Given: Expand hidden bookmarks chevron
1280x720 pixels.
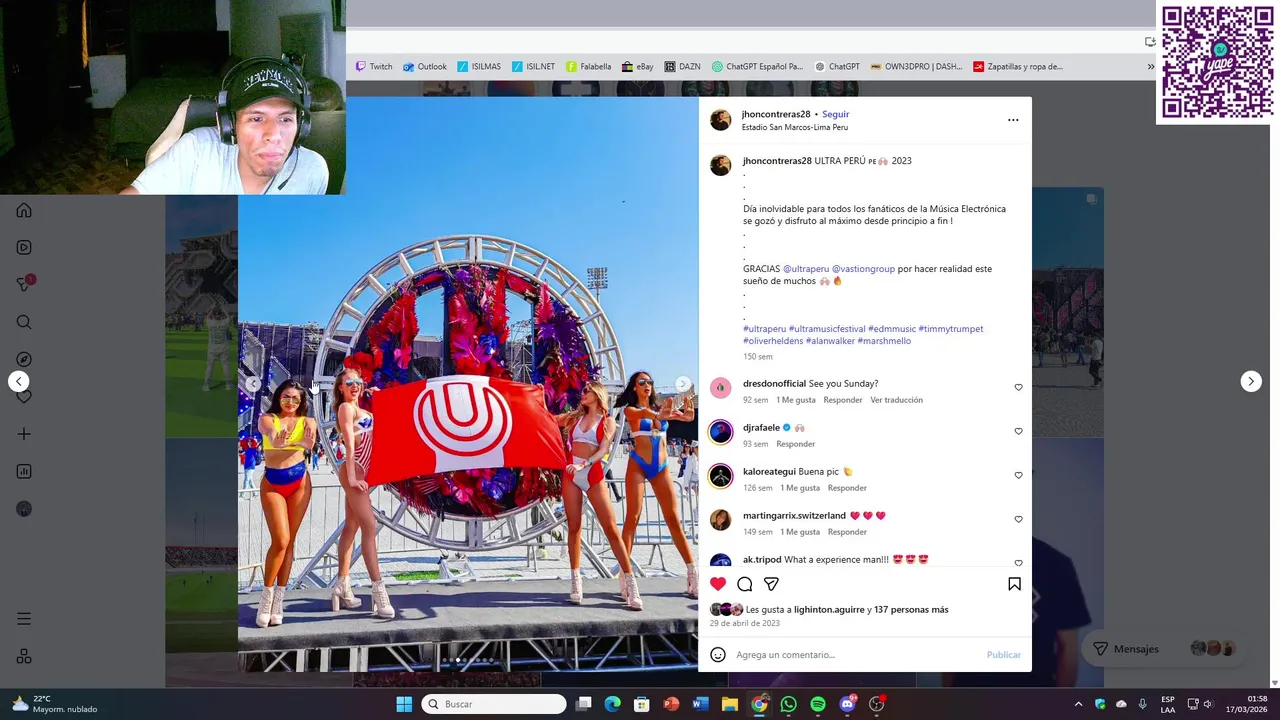Looking at the screenshot, I should pos(1150,67).
